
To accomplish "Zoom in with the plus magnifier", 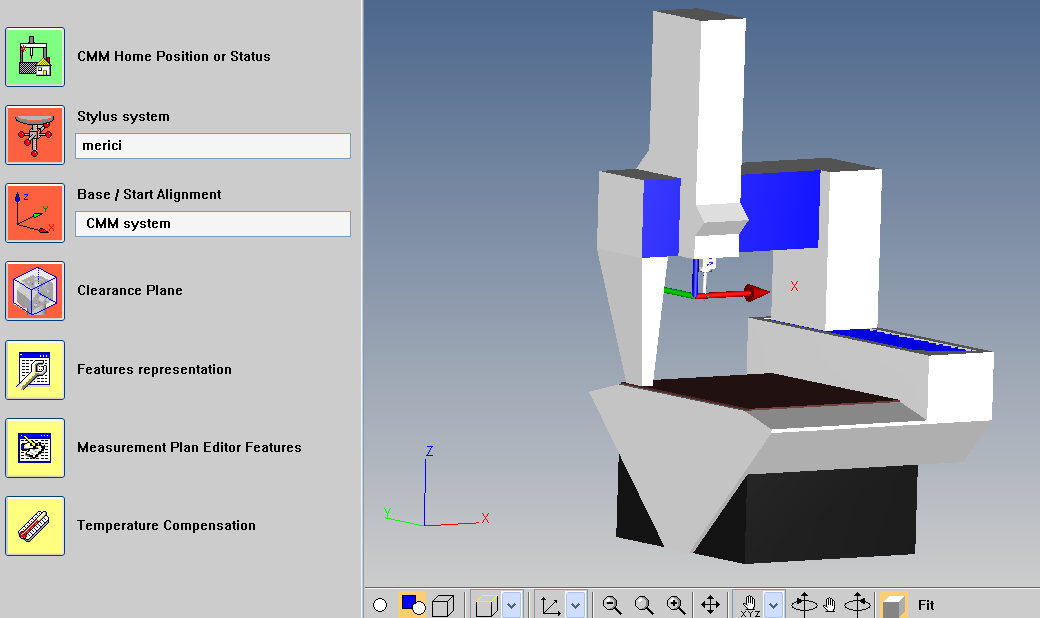I will 676,605.
